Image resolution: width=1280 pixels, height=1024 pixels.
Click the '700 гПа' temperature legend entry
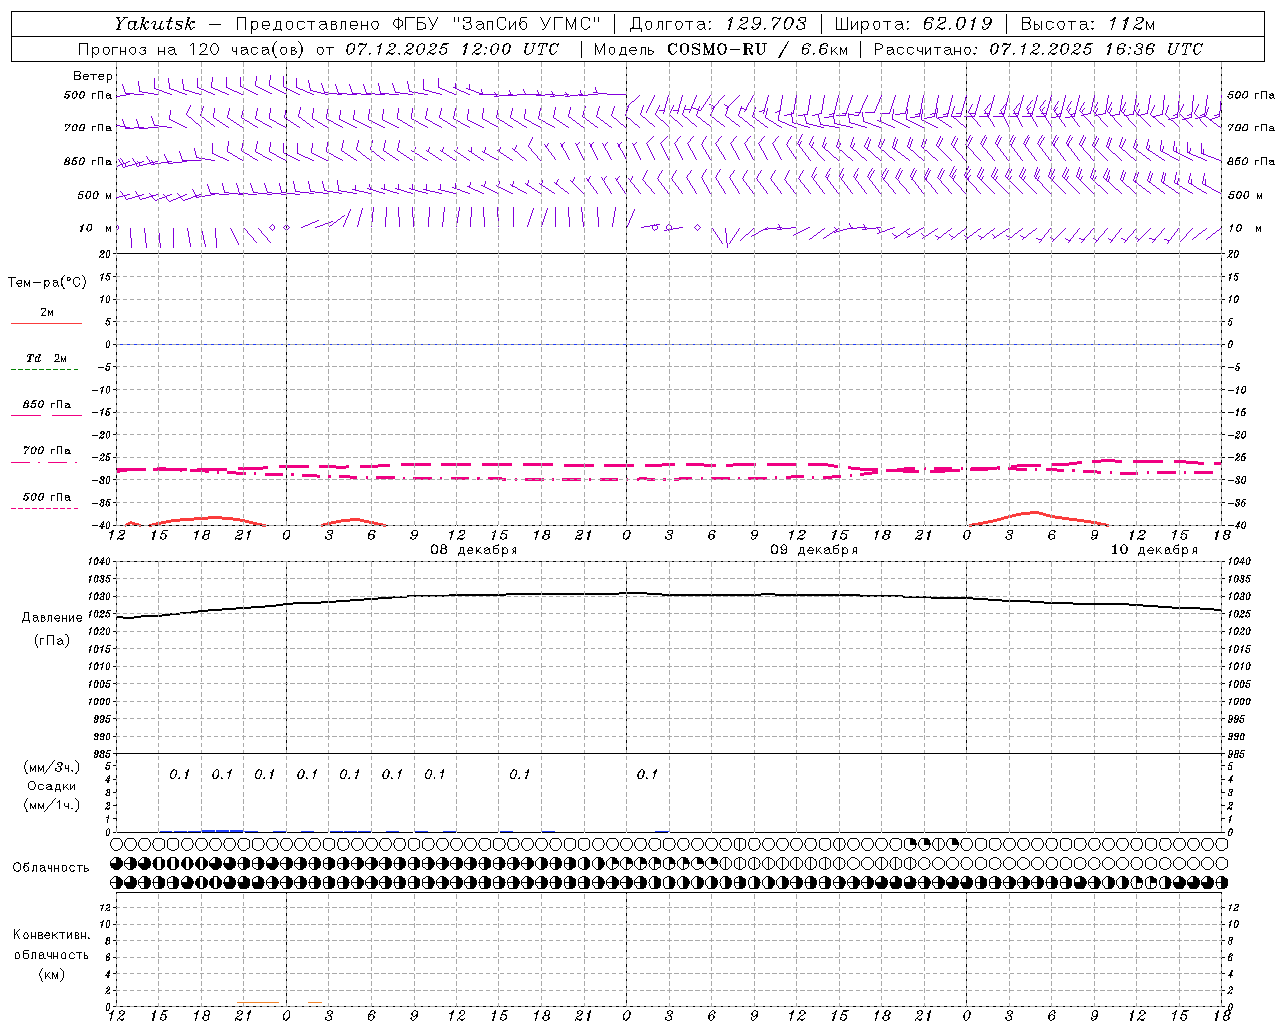point(46,451)
